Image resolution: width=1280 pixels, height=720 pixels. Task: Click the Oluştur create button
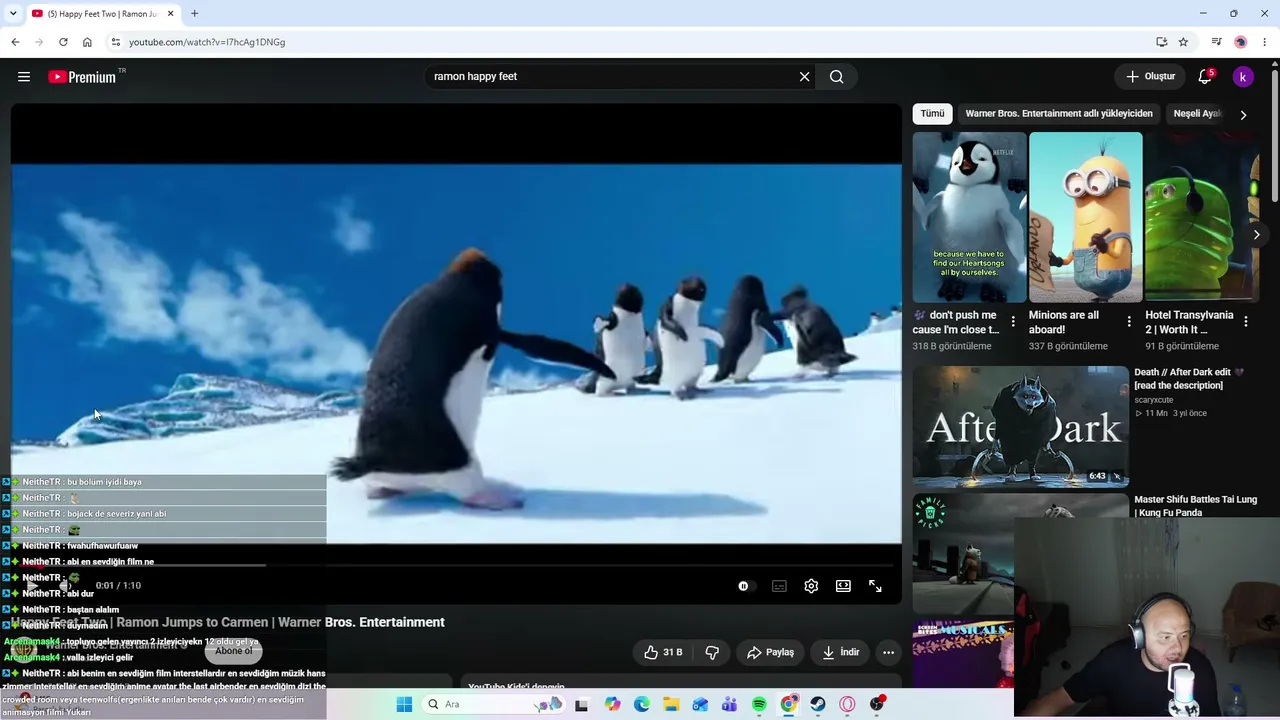click(x=1150, y=77)
